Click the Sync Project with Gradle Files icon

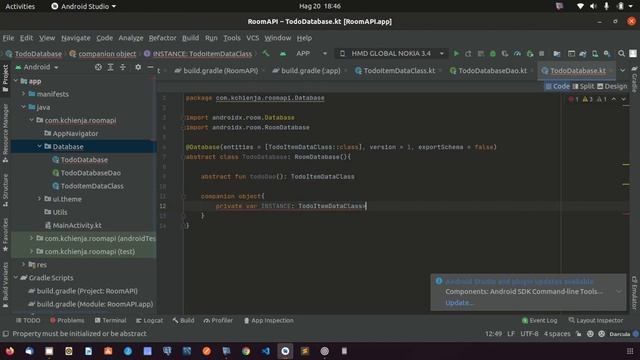tap(583, 53)
